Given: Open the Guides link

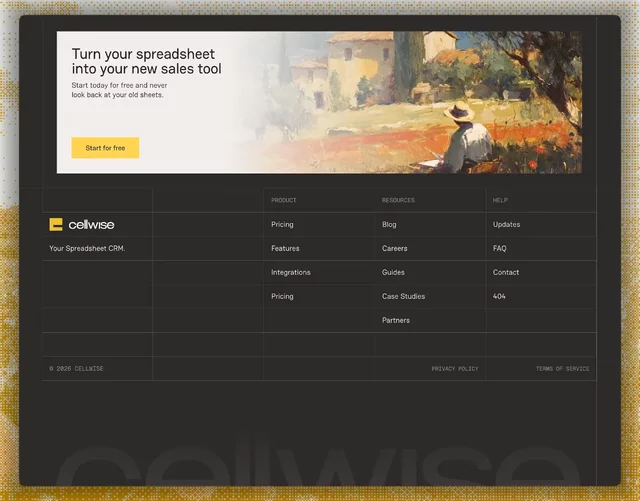Looking at the screenshot, I should click(393, 272).
